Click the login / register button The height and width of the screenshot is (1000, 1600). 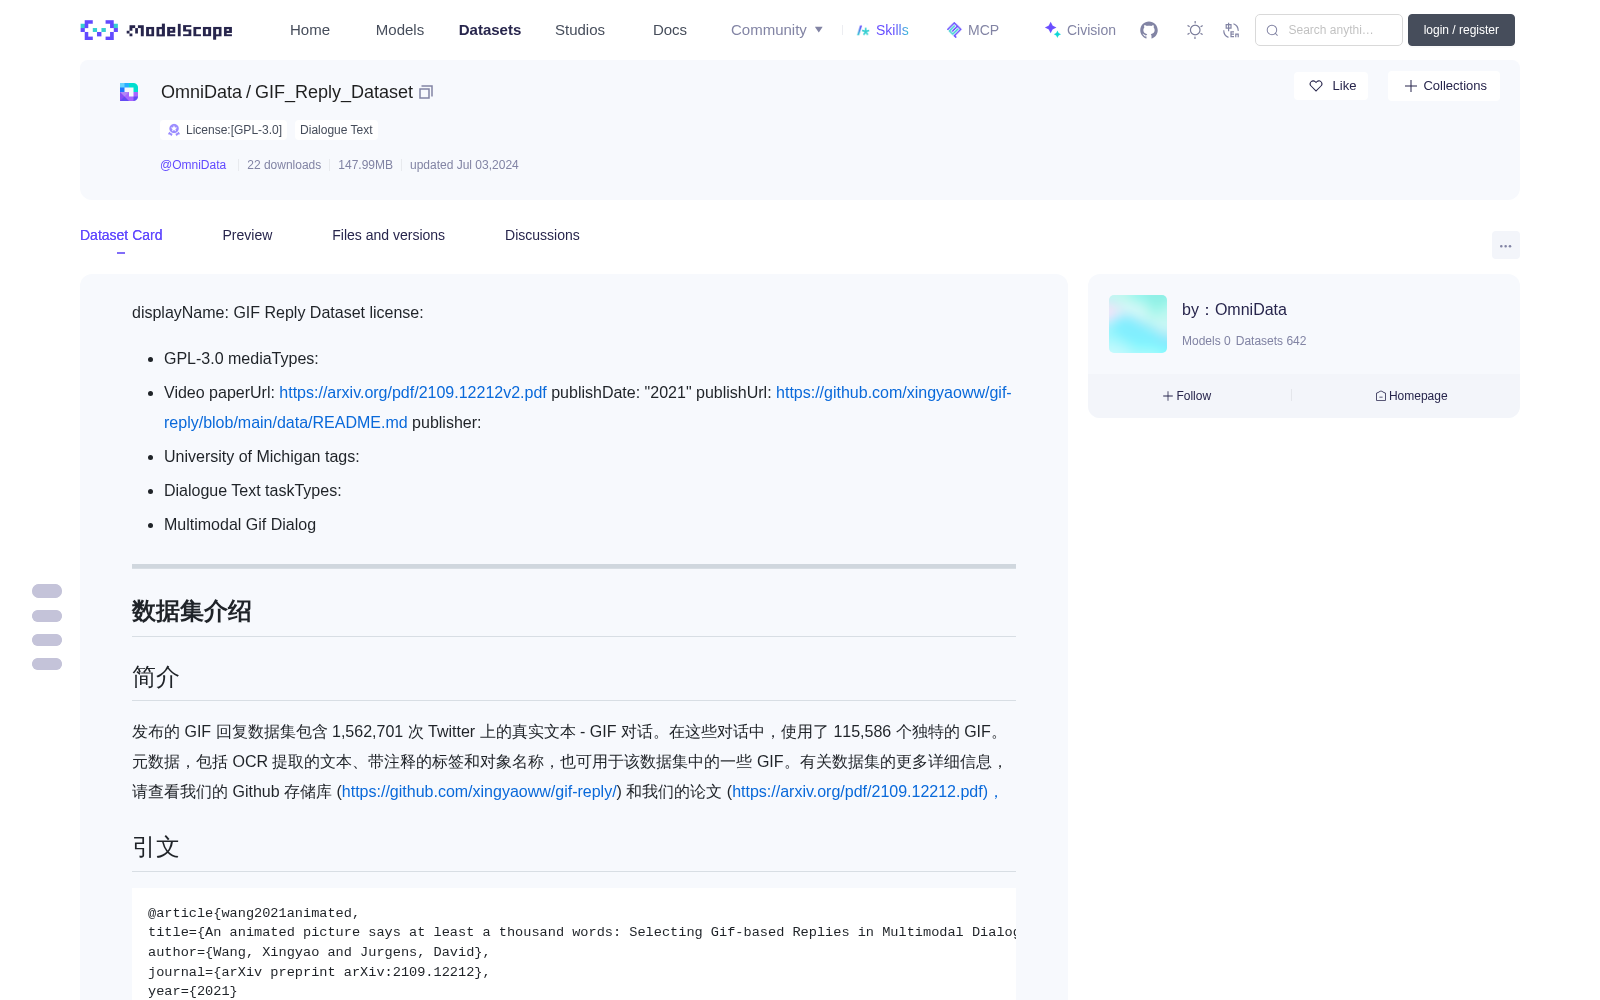pos(1461,30)
